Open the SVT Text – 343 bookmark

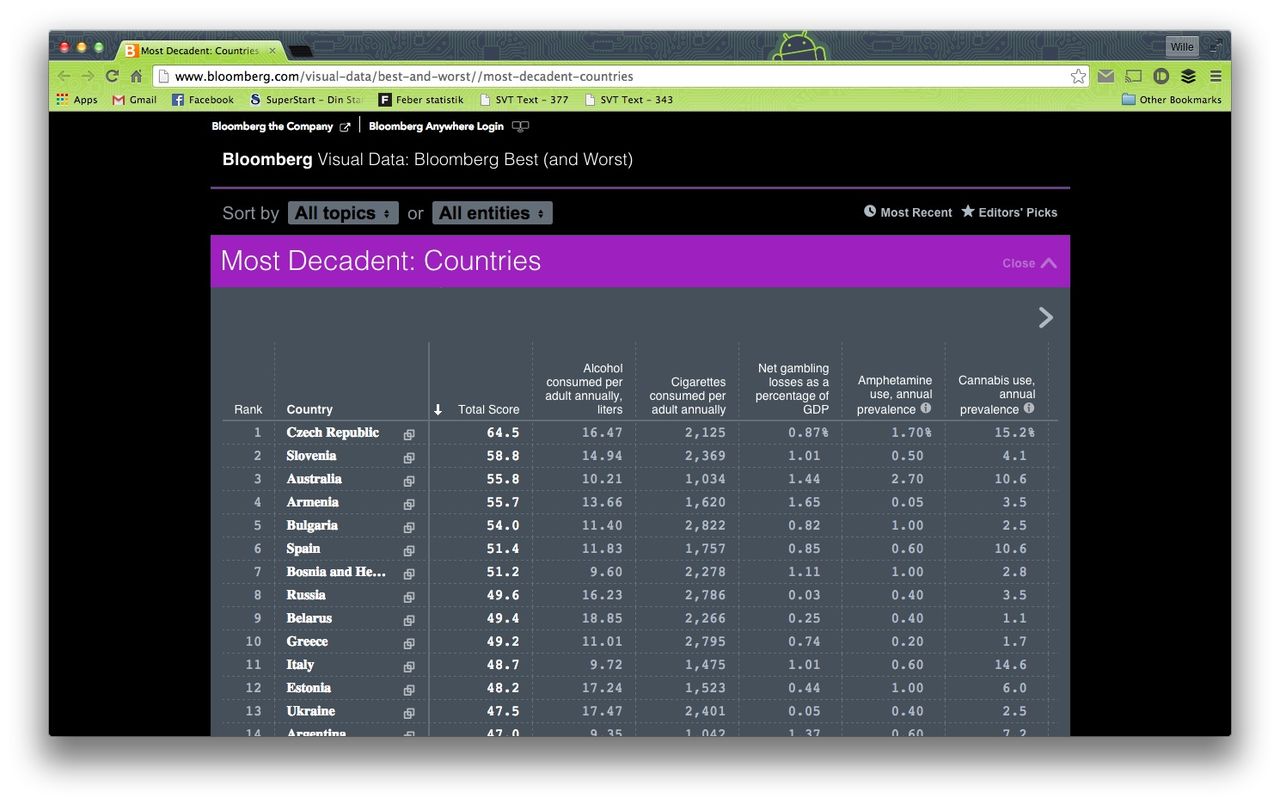click(x=629, y=100)
